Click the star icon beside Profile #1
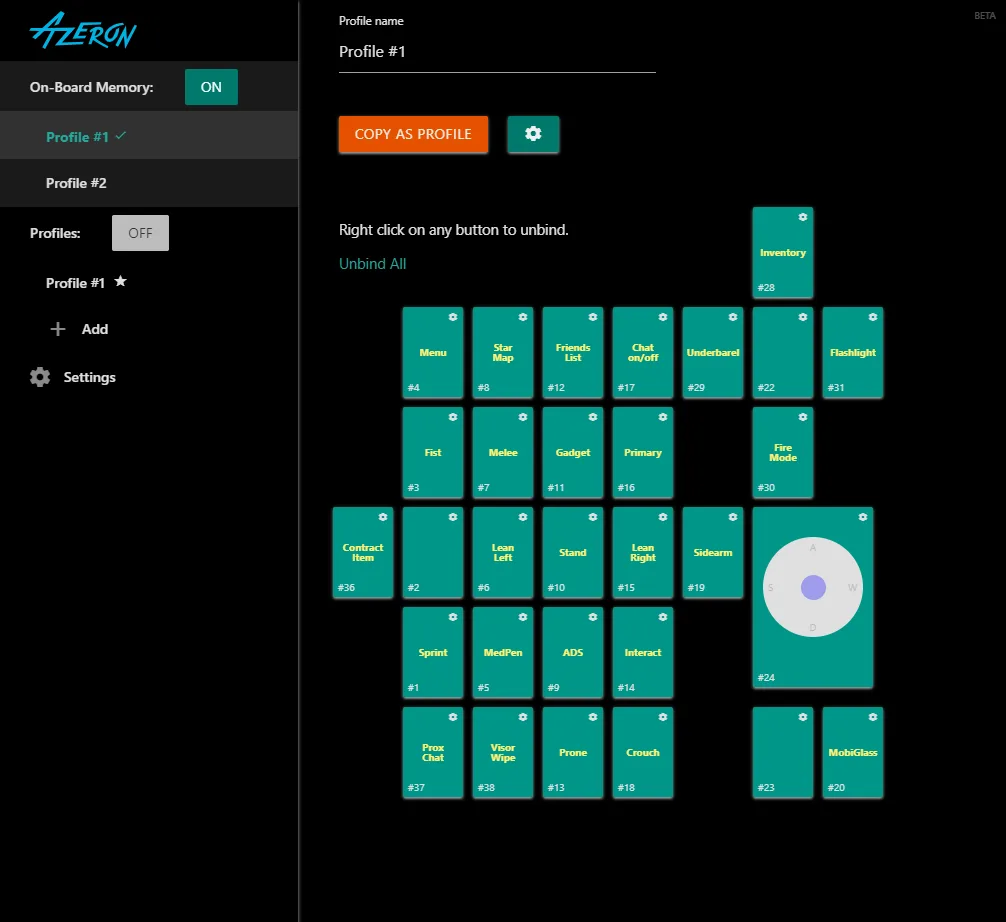1006x922 pixels. pyautogui.click(x=120, y=281)
